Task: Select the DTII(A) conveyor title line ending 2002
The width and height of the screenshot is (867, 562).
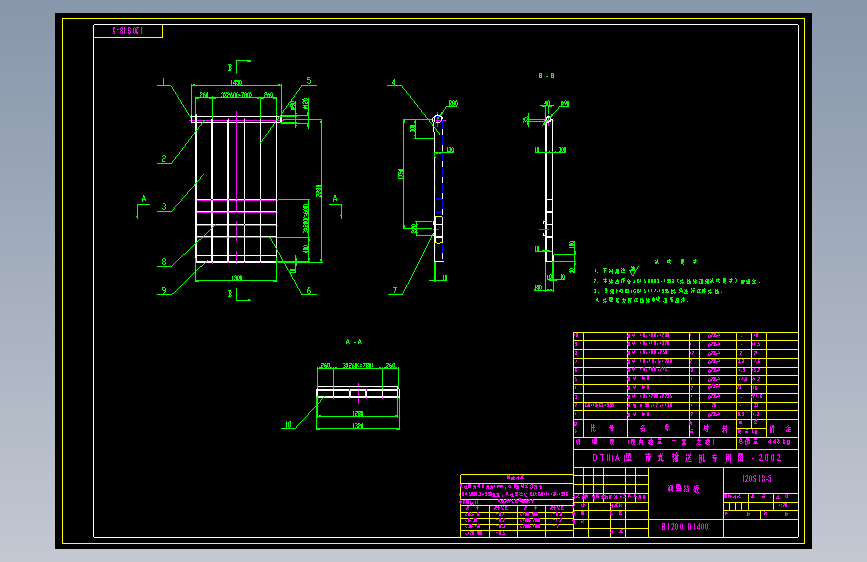Action: pyautogui.click(x=687, y=458)
